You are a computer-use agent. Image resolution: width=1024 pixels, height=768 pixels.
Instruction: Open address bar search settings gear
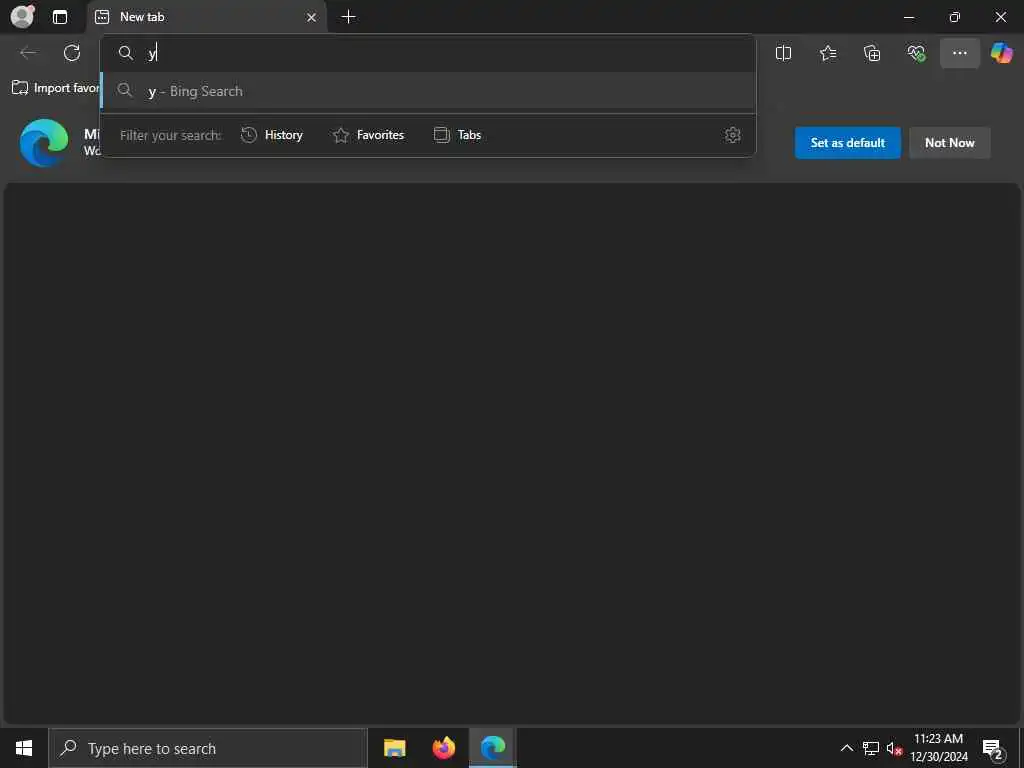click(733, 135)
